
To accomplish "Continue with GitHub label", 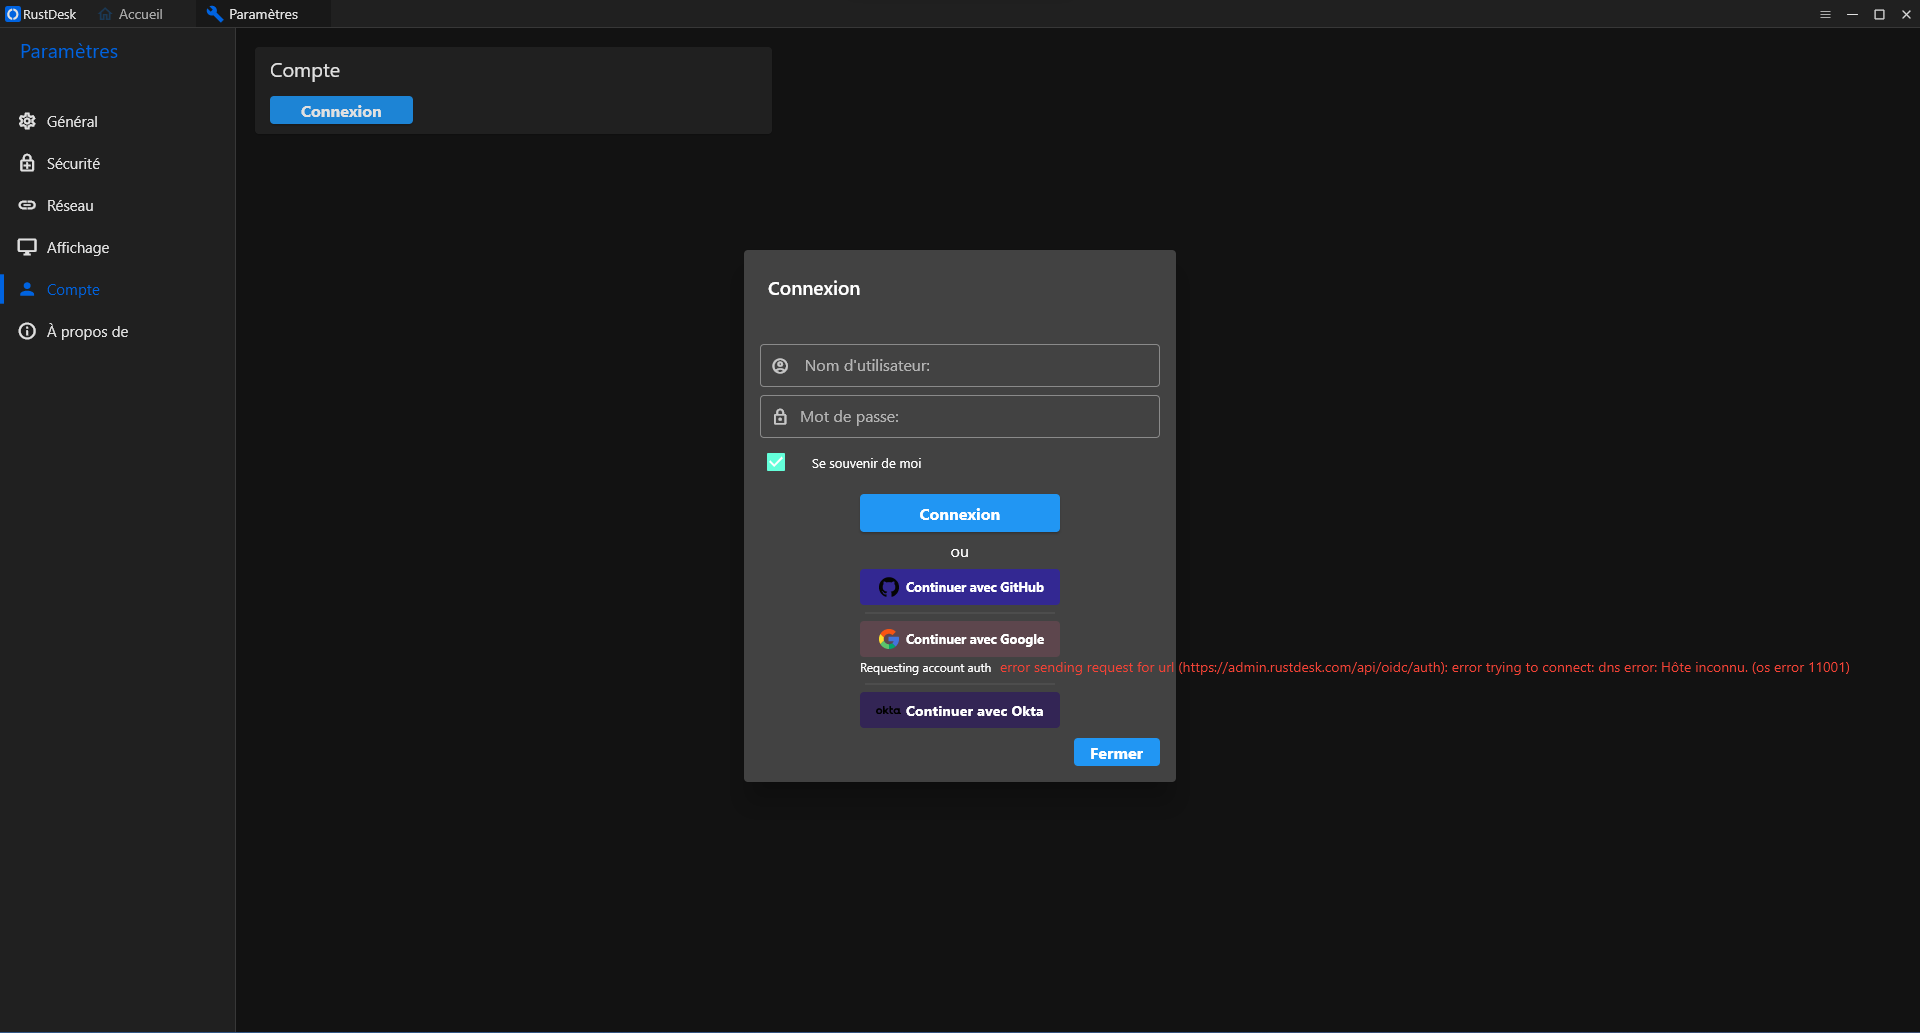I will pos(974,587).
